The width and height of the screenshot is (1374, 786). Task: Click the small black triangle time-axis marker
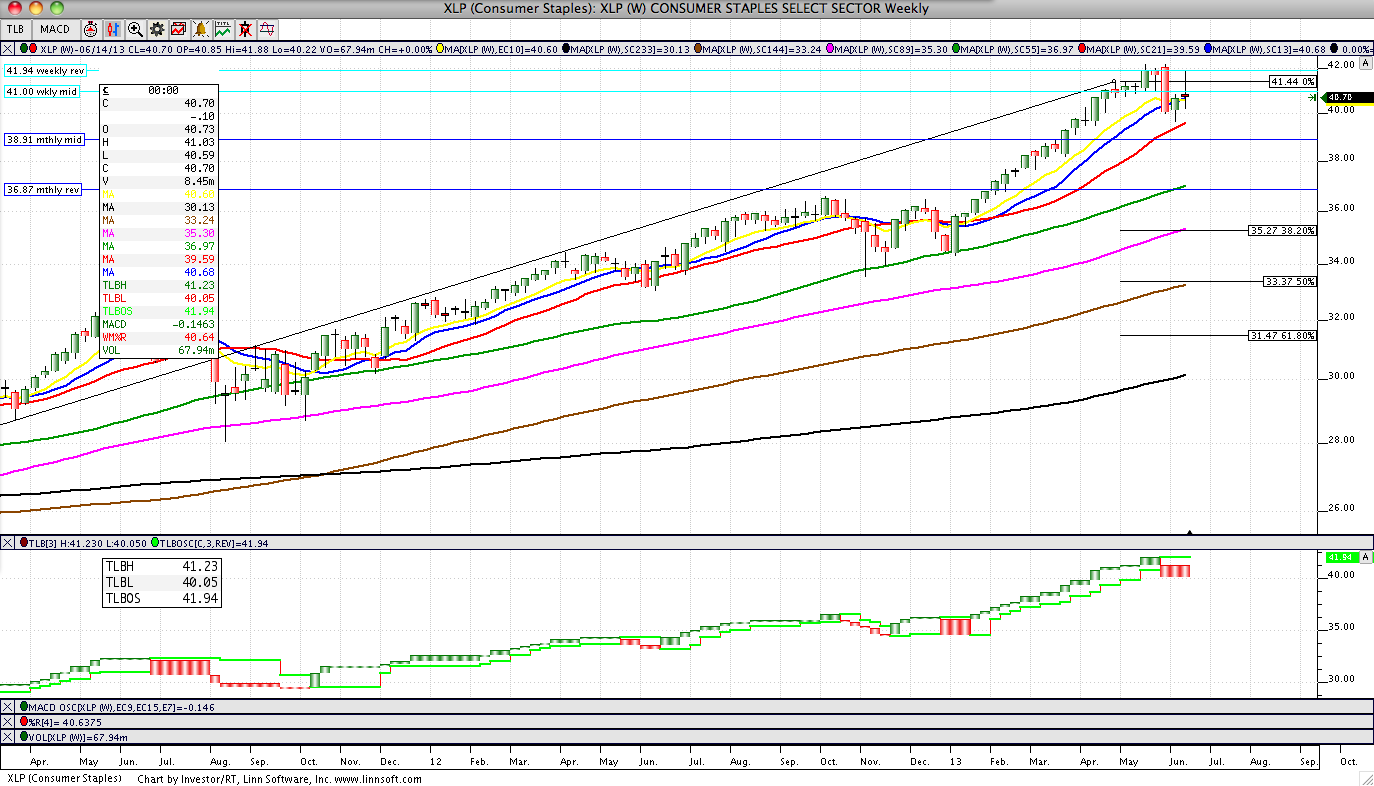click(1189, 532)
